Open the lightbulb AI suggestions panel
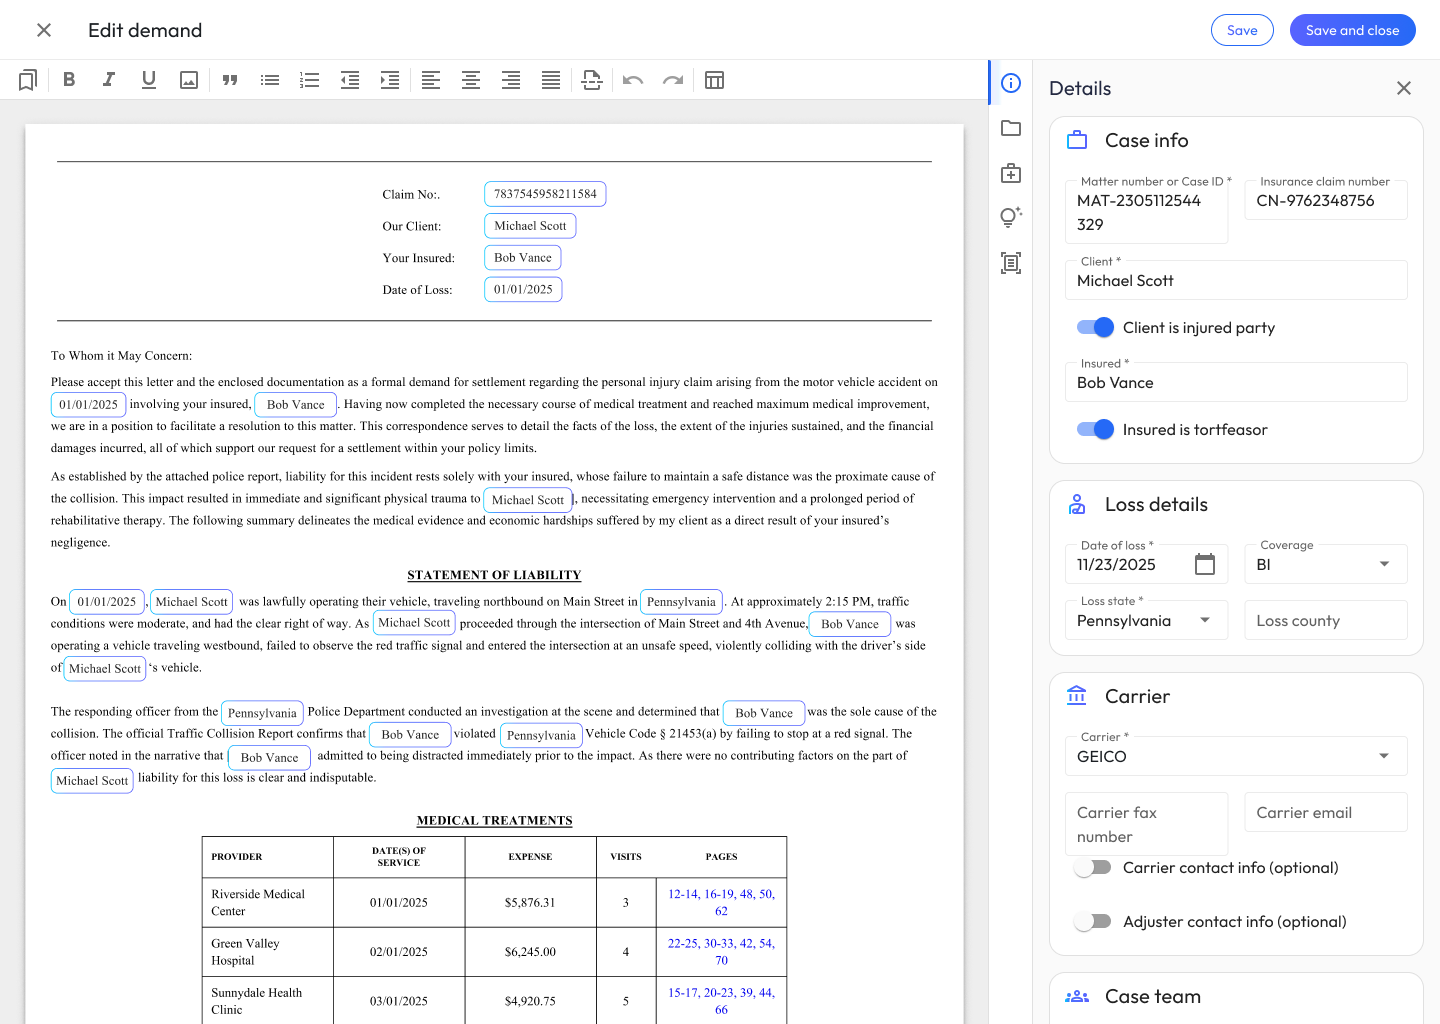1440x1024 pixels. point(1011,217)
